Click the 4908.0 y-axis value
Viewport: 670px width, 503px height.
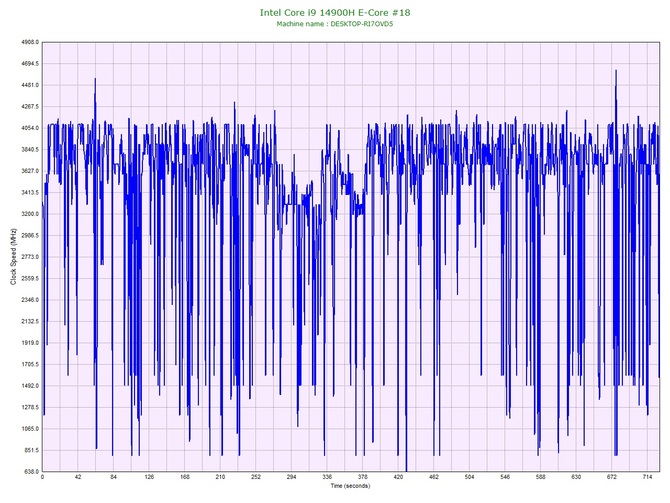(30, 42)
